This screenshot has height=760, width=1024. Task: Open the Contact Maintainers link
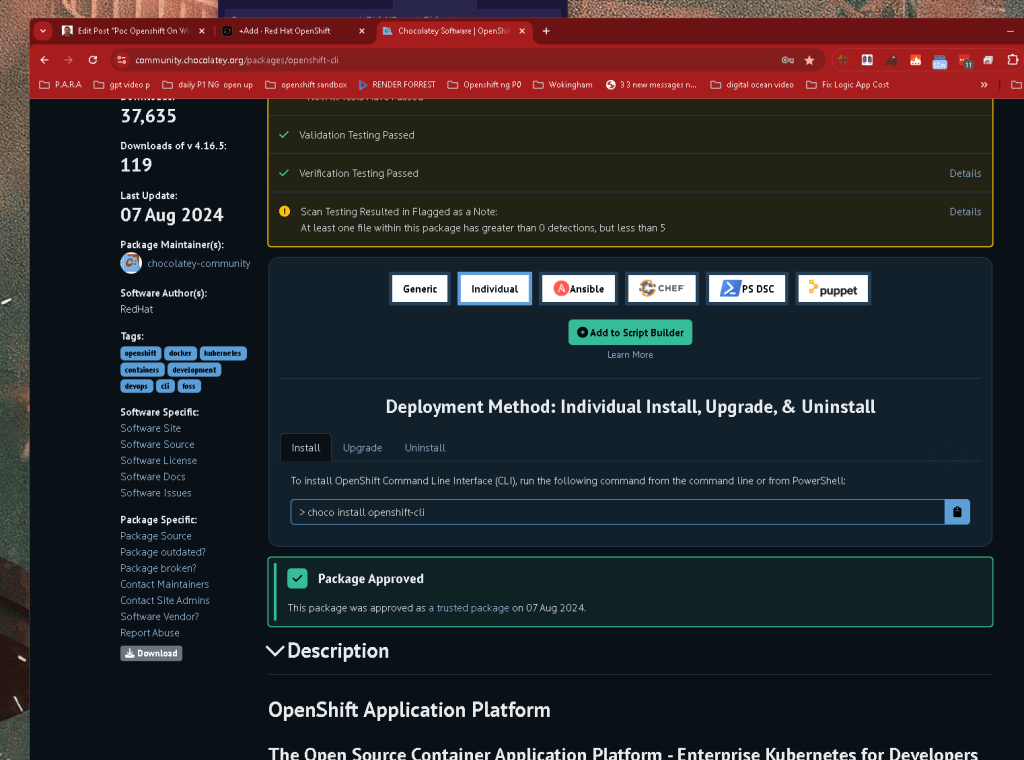165,584
